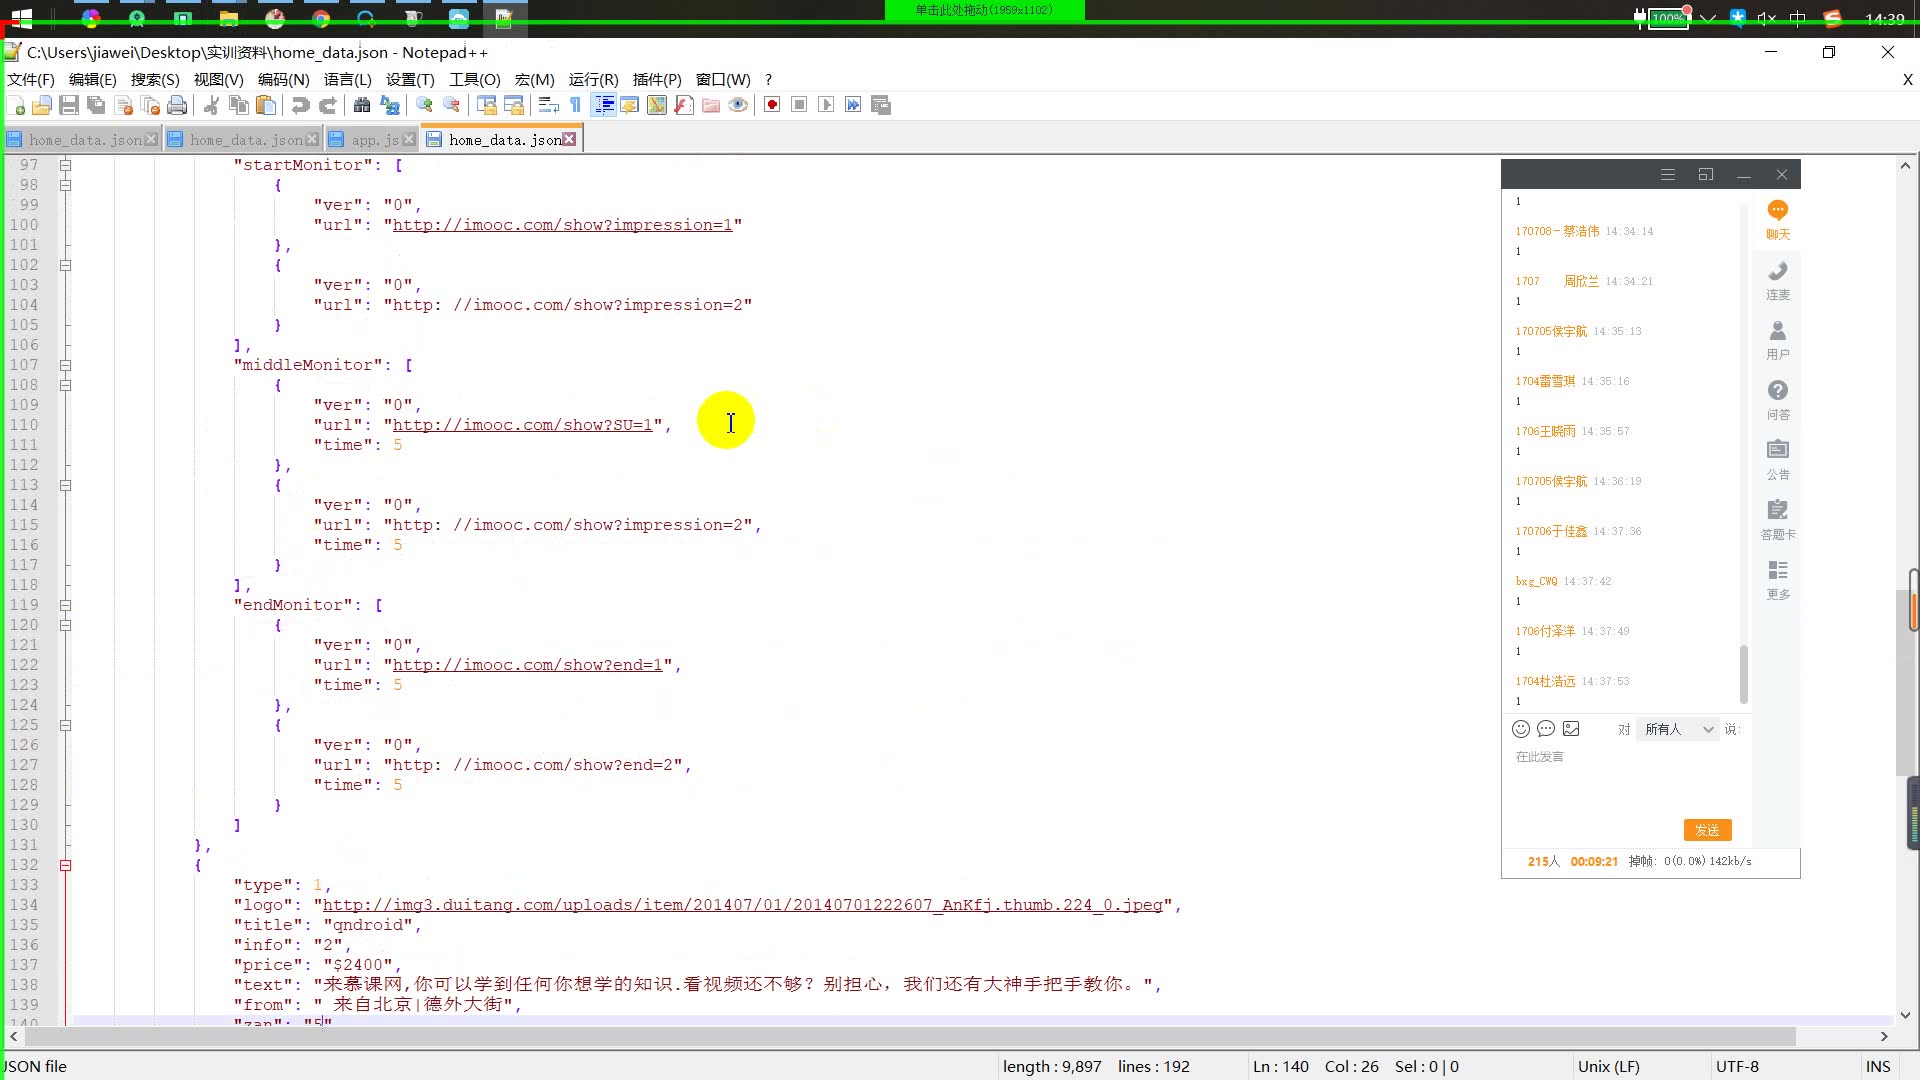Close the active home_data.json tab
The height and width of the screenshot is (1080, 1920).
tap(569, 139)
